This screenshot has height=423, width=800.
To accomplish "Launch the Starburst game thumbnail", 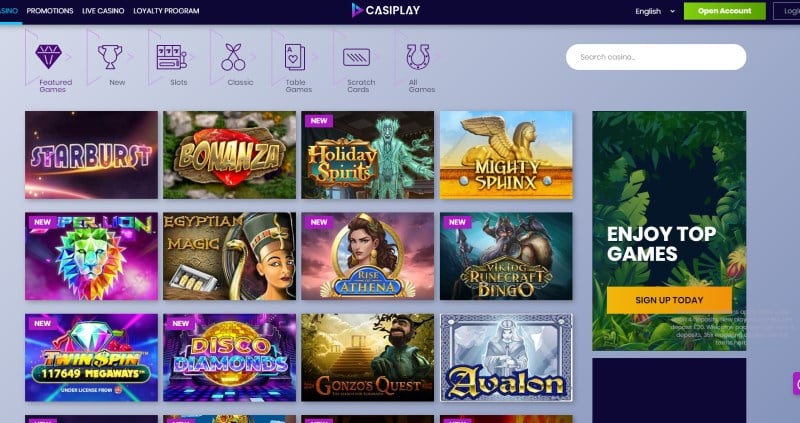I will [91, 155].
